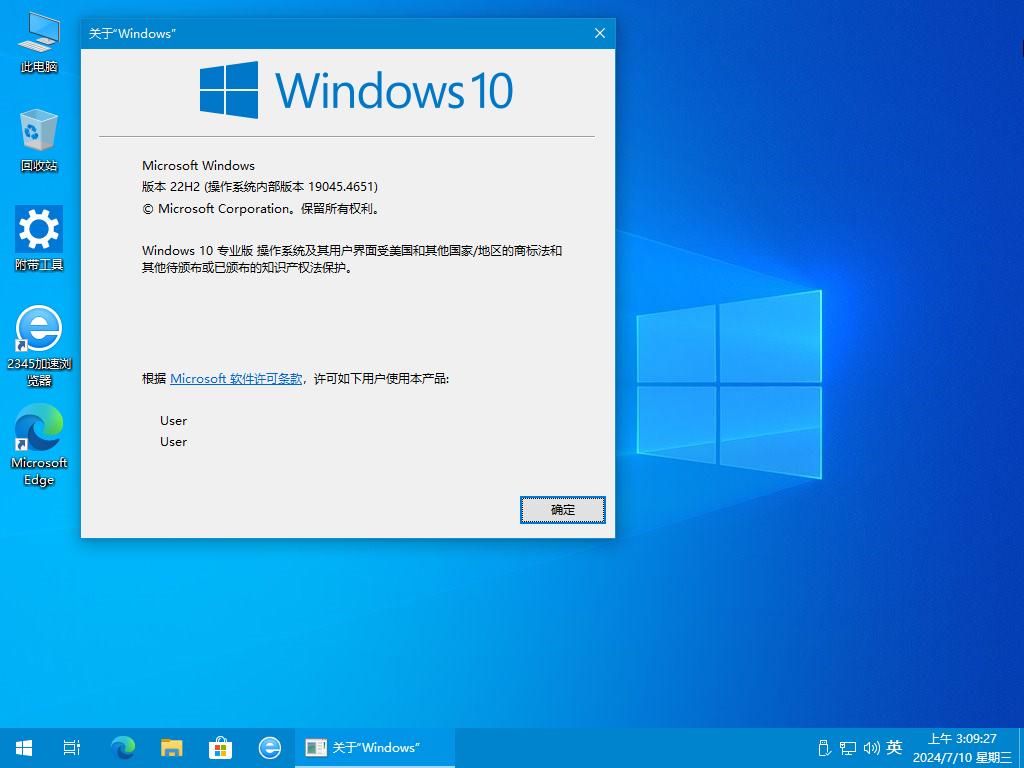Switch the 英 input method indicator
1024x768 pixels.
[x=895, y=748]
